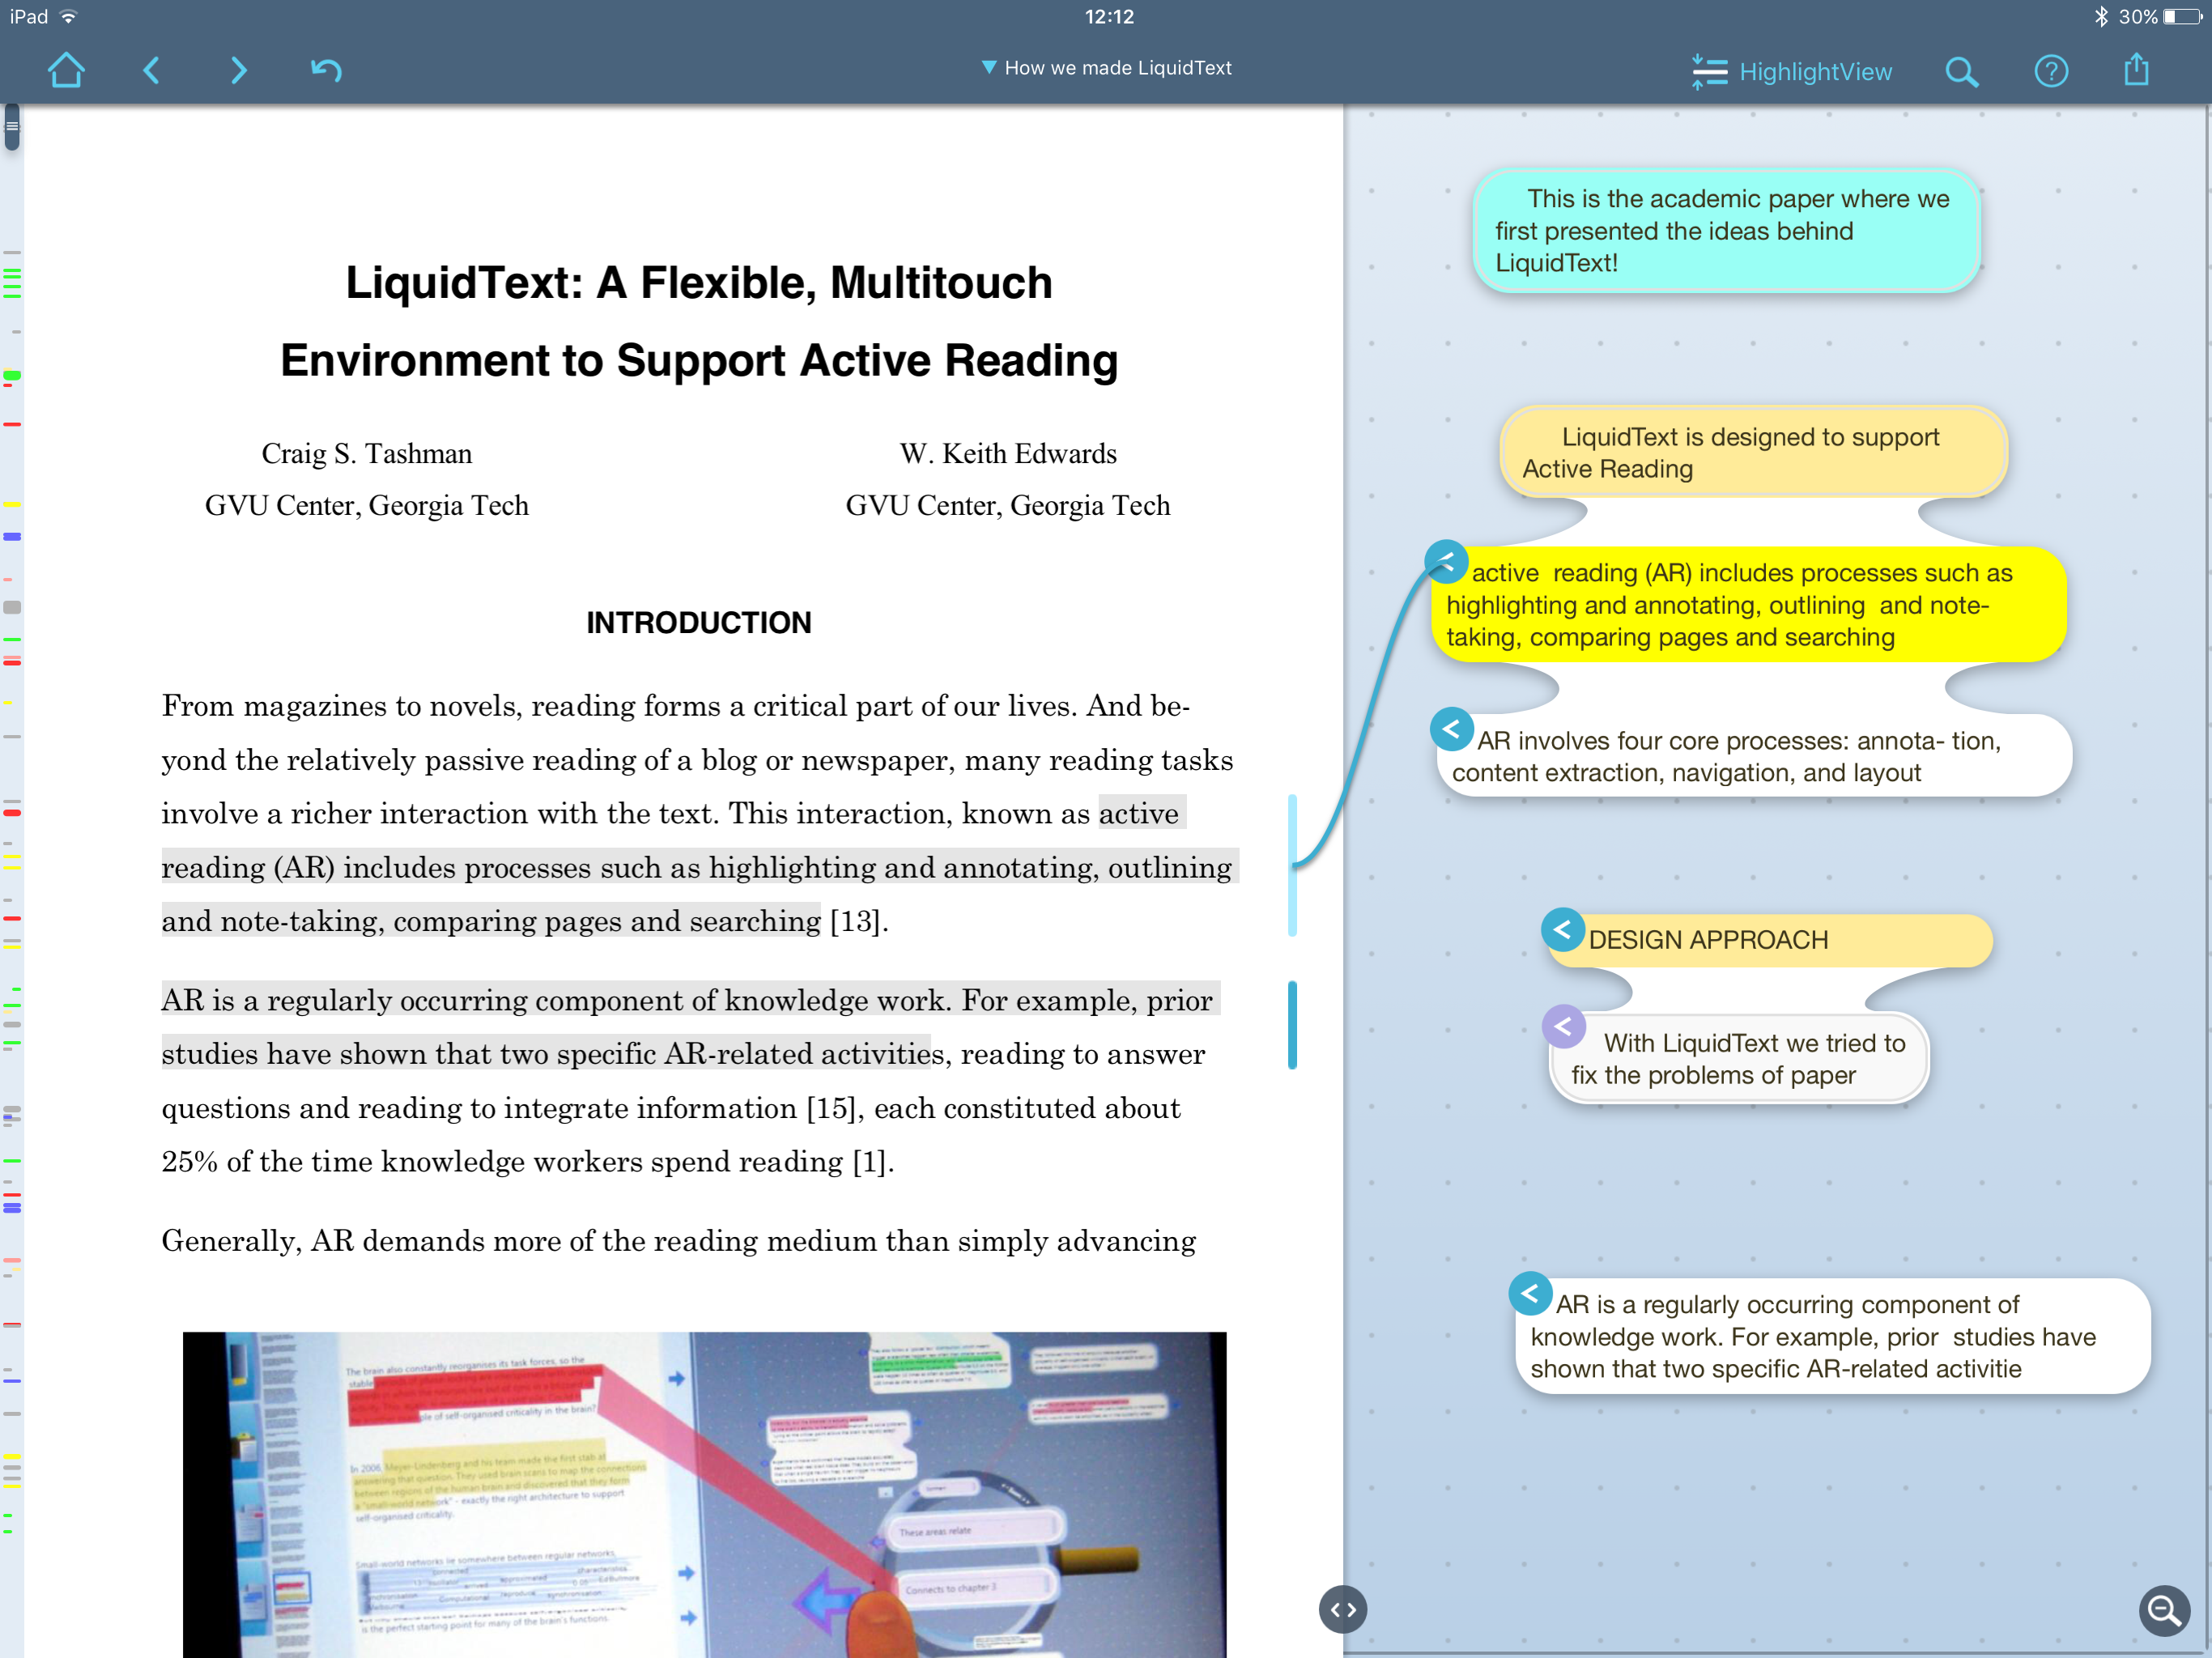Tap the Share export icon
2212x1658 pixels.
(x=2136, y=69)
